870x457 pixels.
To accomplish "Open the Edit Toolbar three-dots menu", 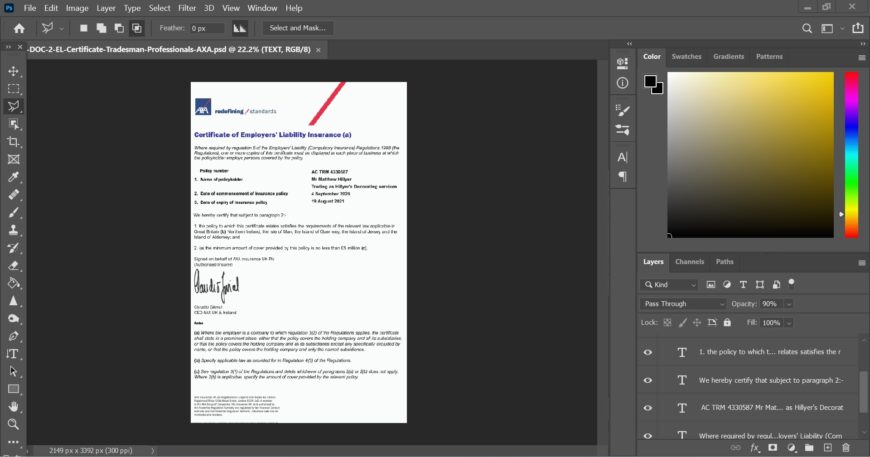I will 13,442.
